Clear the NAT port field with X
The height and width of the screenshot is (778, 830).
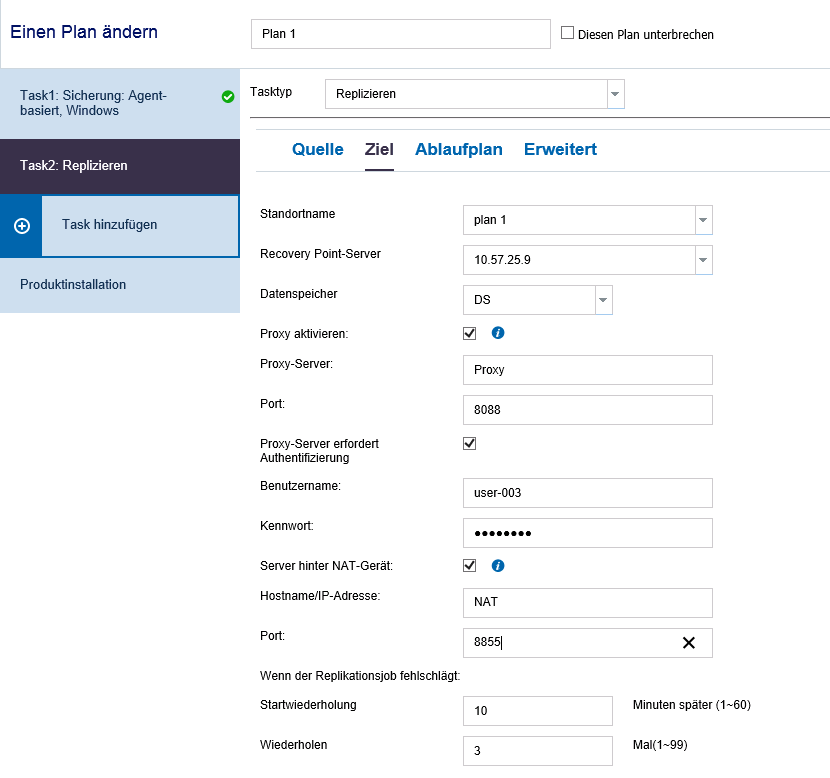(688, 643)
